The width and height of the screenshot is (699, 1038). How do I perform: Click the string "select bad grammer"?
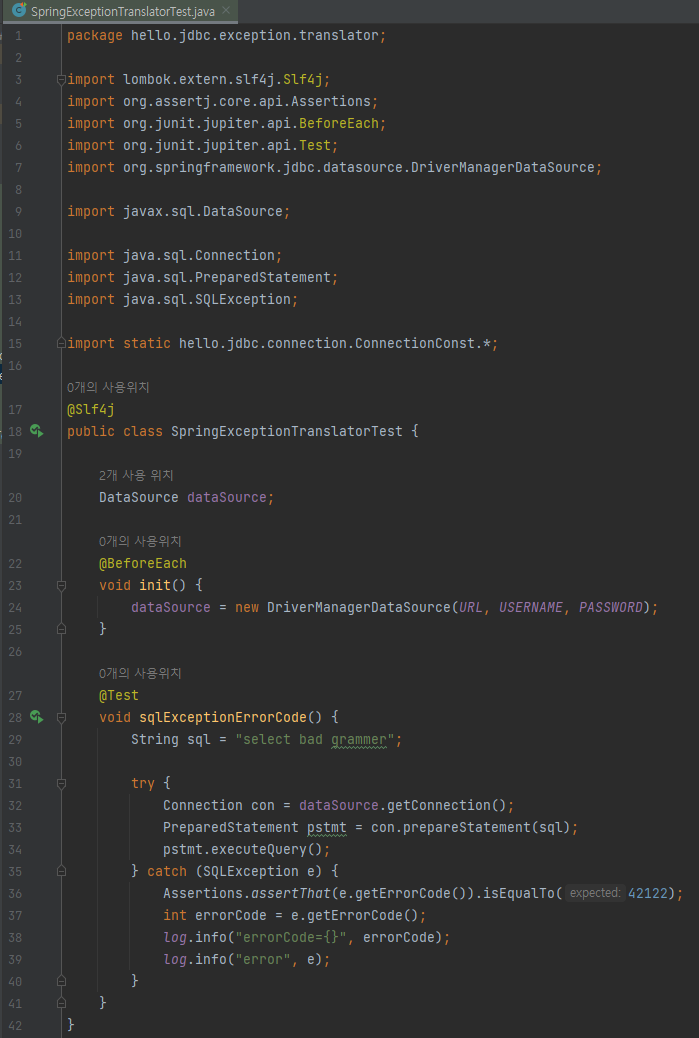click(315, 739)
